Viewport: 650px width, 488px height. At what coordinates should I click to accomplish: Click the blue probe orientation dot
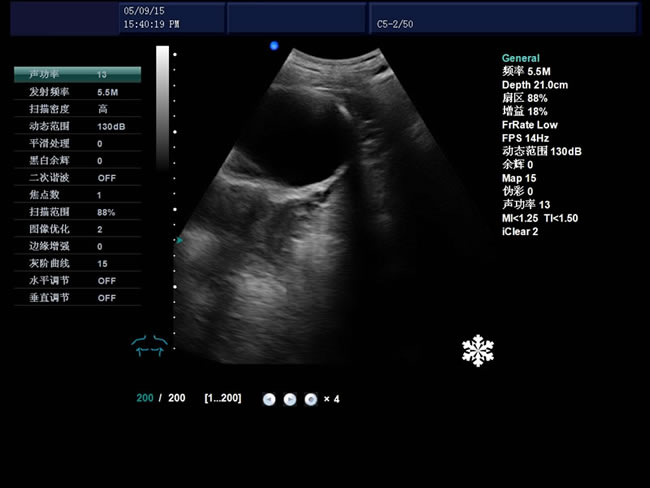click(274, 46)
